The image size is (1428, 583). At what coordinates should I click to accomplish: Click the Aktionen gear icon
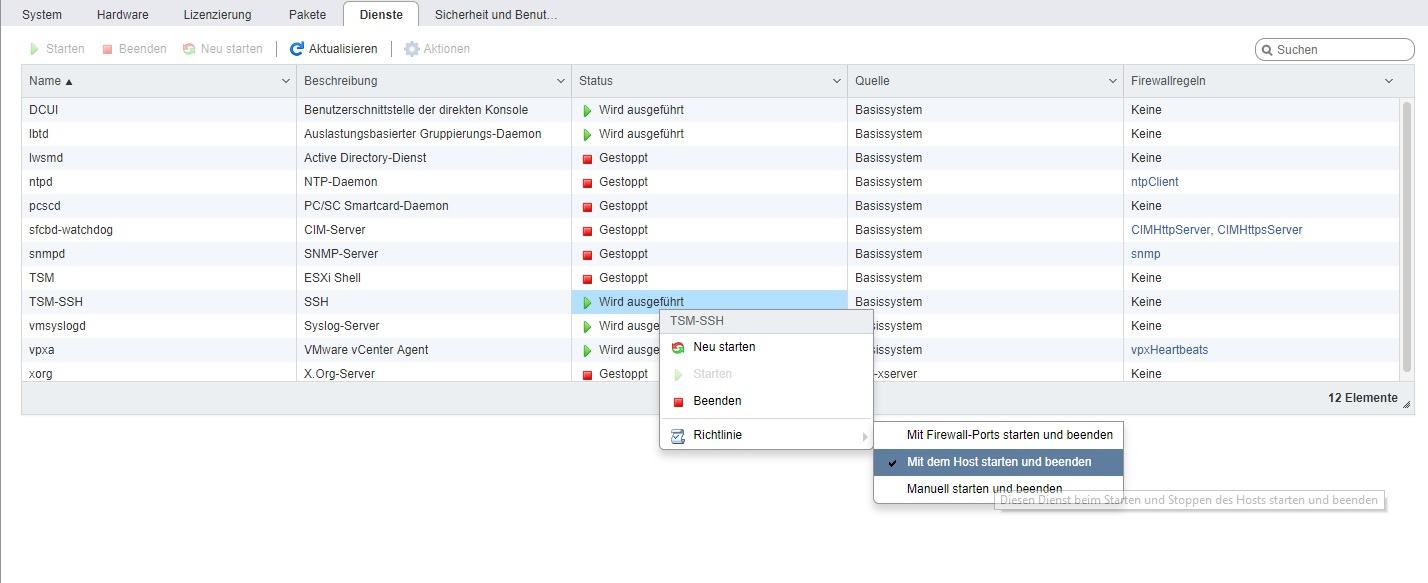click(x=411, y=49)
